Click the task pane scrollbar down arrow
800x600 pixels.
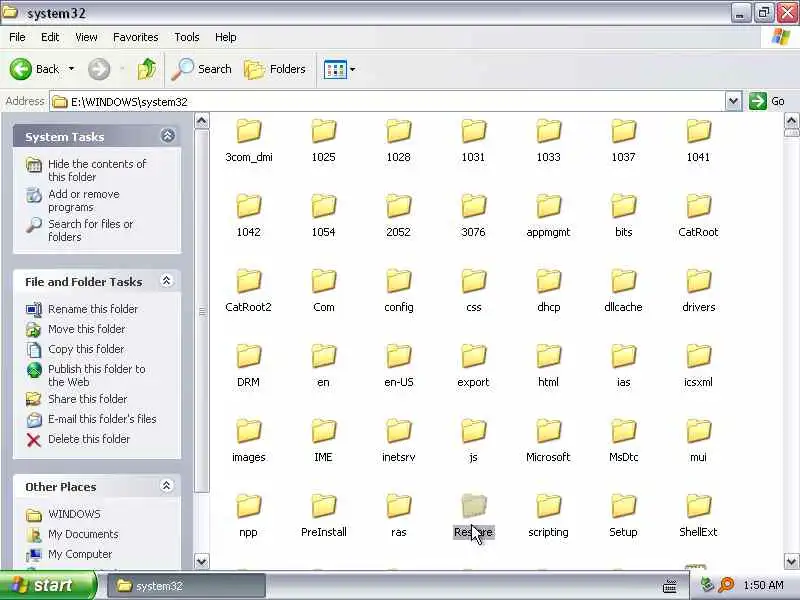202,561
